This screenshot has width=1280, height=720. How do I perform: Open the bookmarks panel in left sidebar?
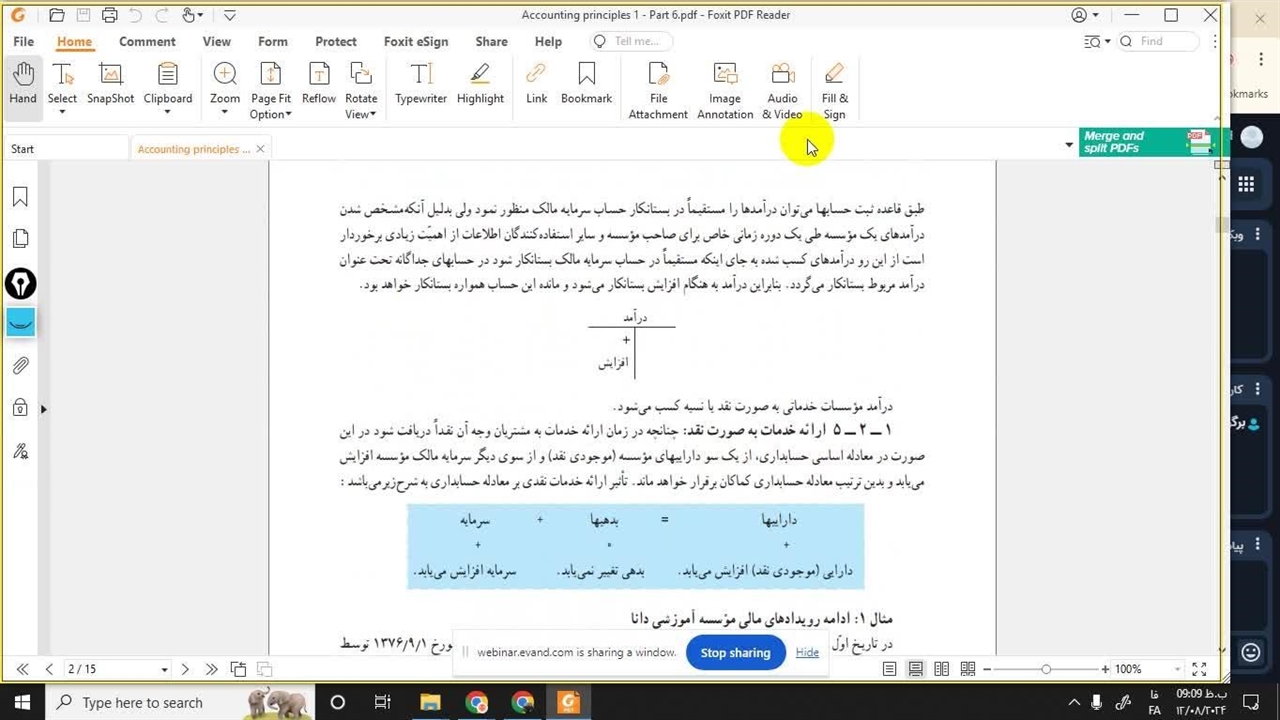[20, 197]
